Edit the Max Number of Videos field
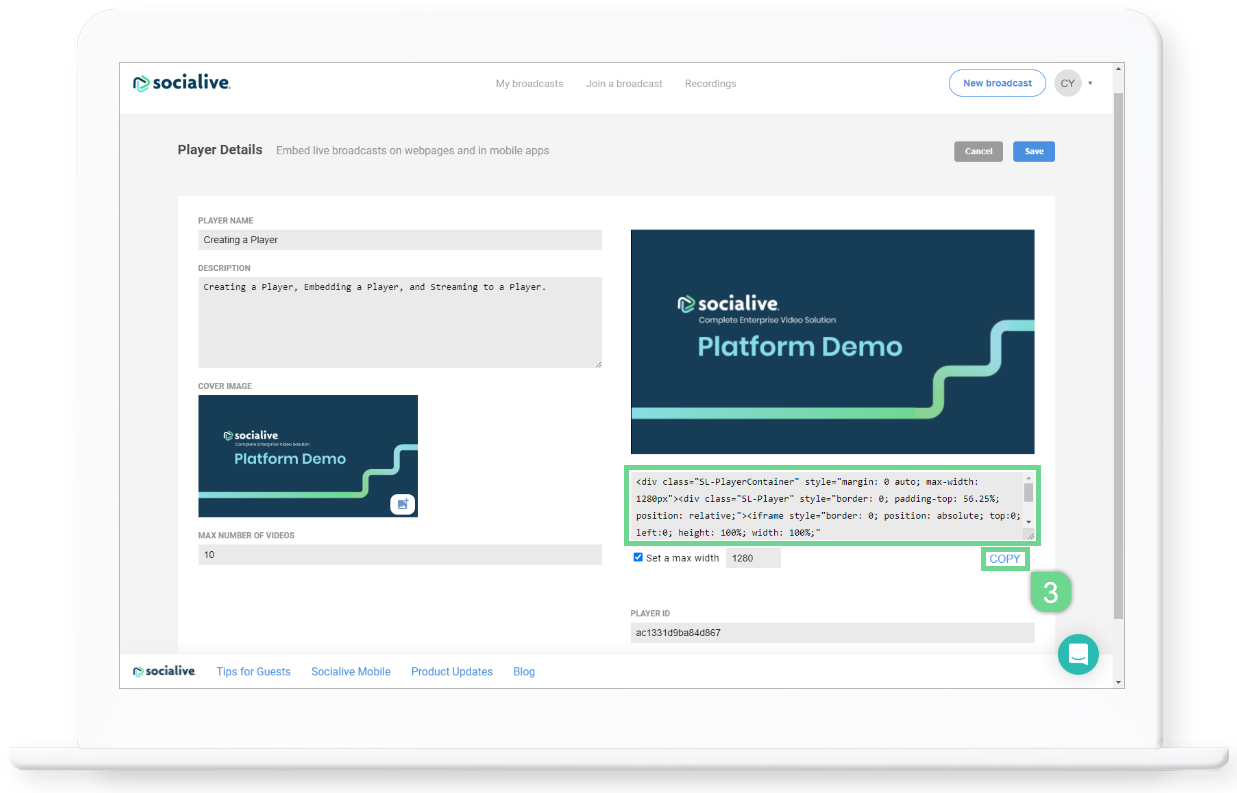The height and width of the screenshot is (793, 1237). [400, 554]
